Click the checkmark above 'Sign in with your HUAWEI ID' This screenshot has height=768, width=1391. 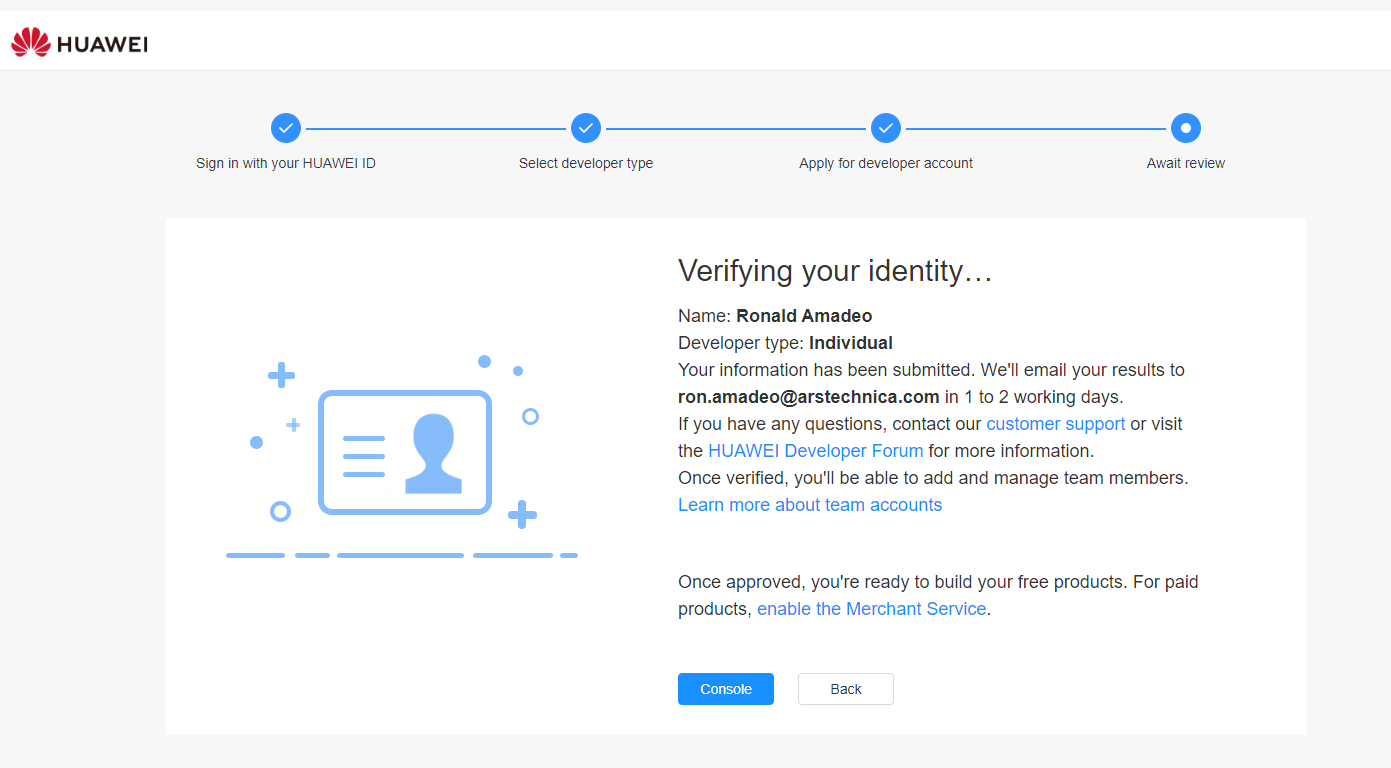(286, 128)
